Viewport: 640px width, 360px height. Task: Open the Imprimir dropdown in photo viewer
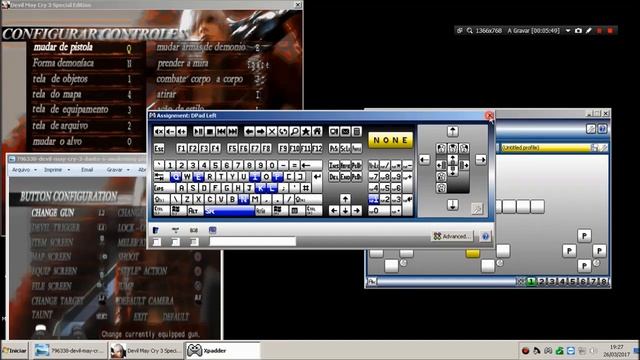pos(57,170)
